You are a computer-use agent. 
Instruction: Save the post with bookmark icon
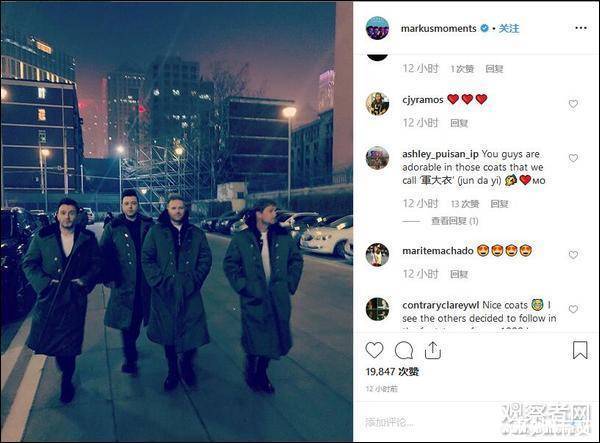[580, 350]
